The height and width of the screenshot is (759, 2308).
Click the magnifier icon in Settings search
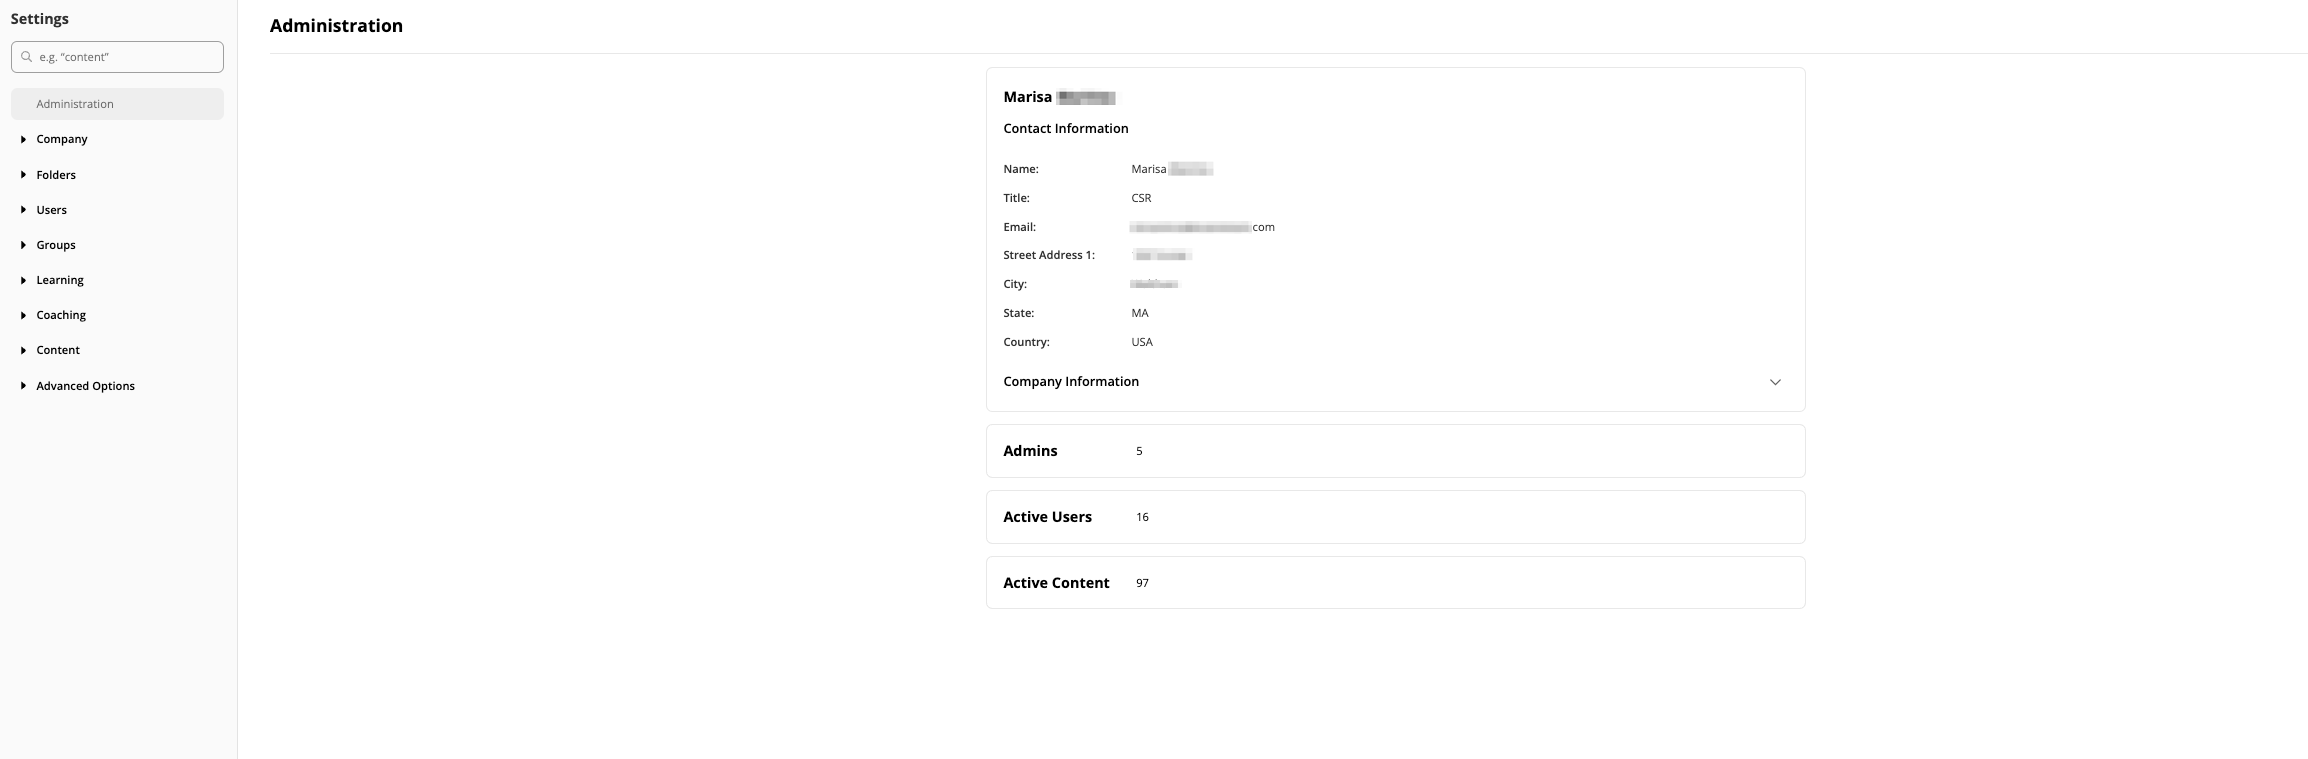pos(27,57)
